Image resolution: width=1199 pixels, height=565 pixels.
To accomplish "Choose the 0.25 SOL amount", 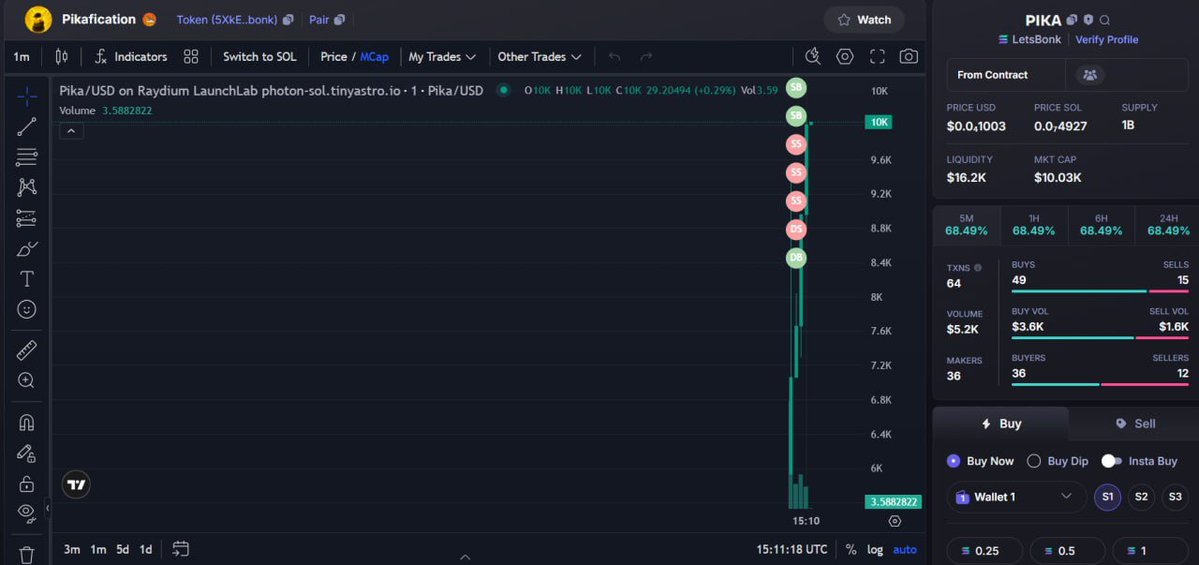I will (985, 550).
